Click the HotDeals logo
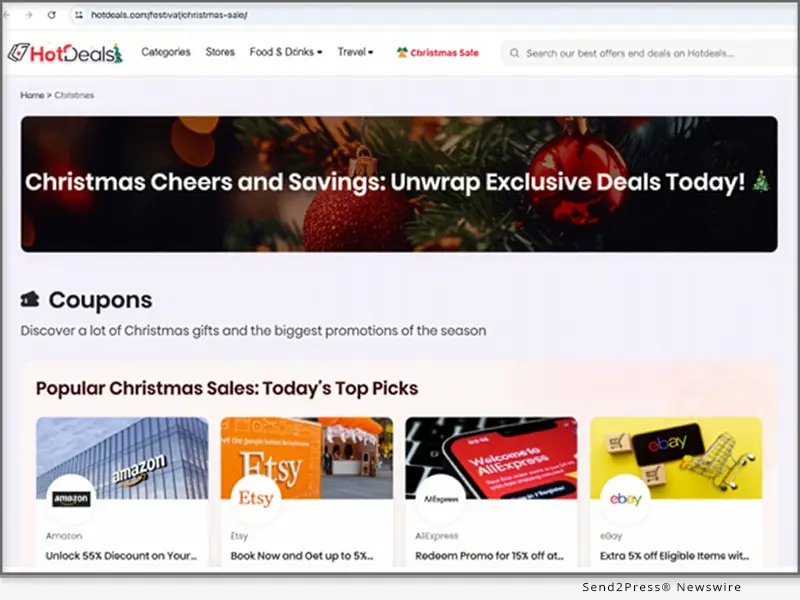The width and height of the screenshot is (800, 600). point(65,53)
